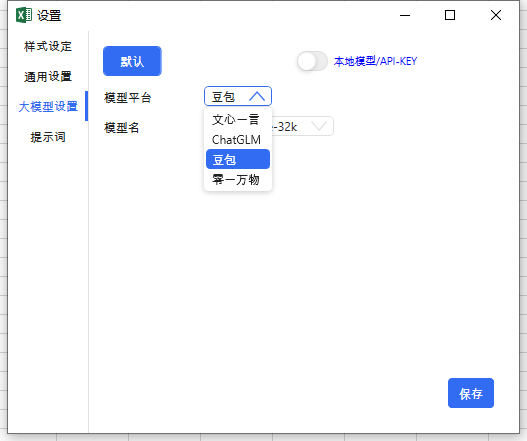This screenshot has height=441, width=527.
Task: Choose ChatGLM from the platform list
Action: click(238, 139)
